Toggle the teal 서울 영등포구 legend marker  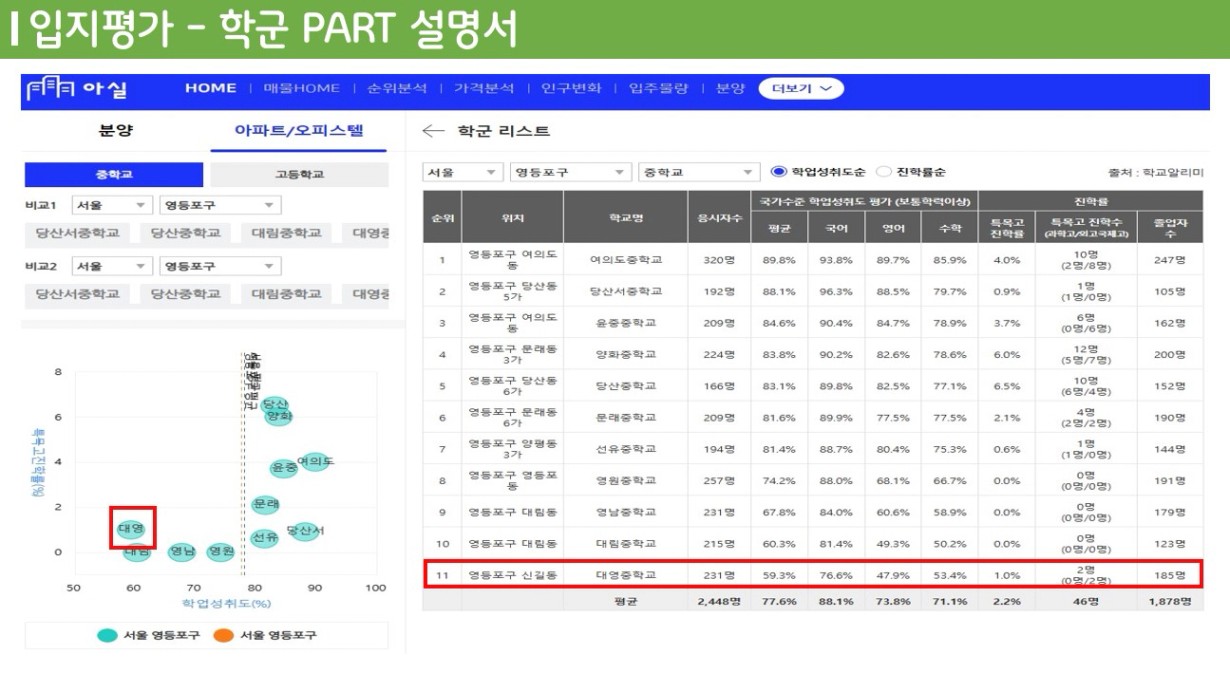click(105, 635)
